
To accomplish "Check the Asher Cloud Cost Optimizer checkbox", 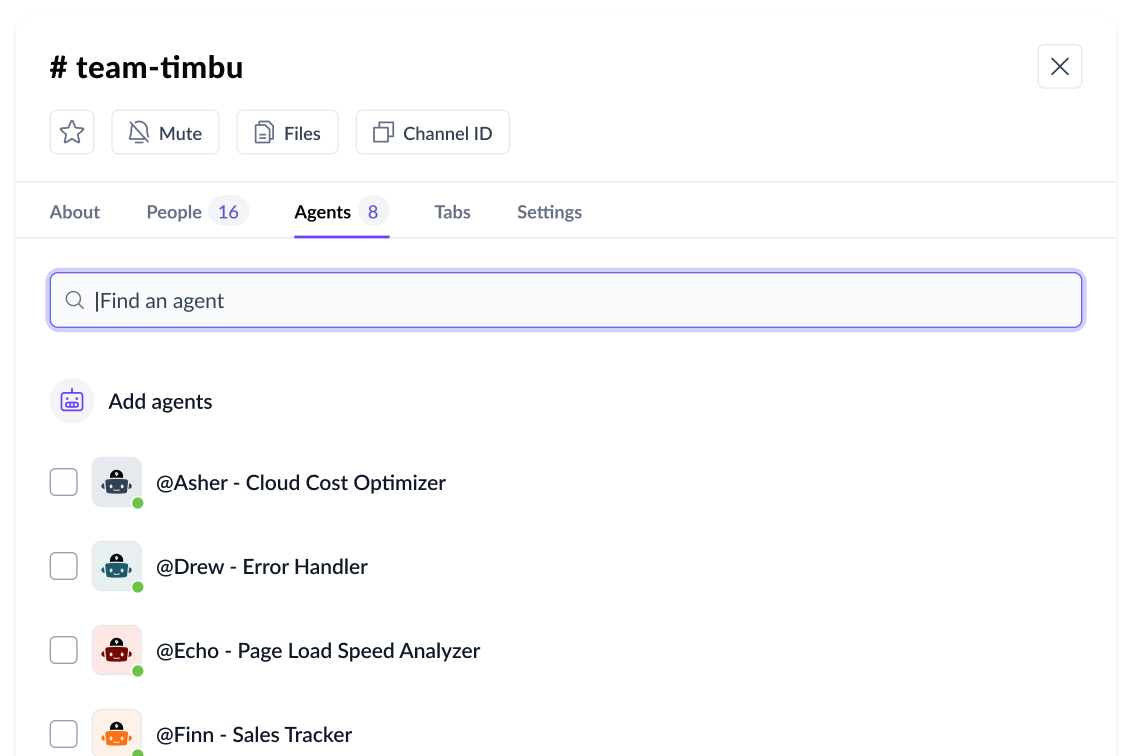I will point(64,483).
